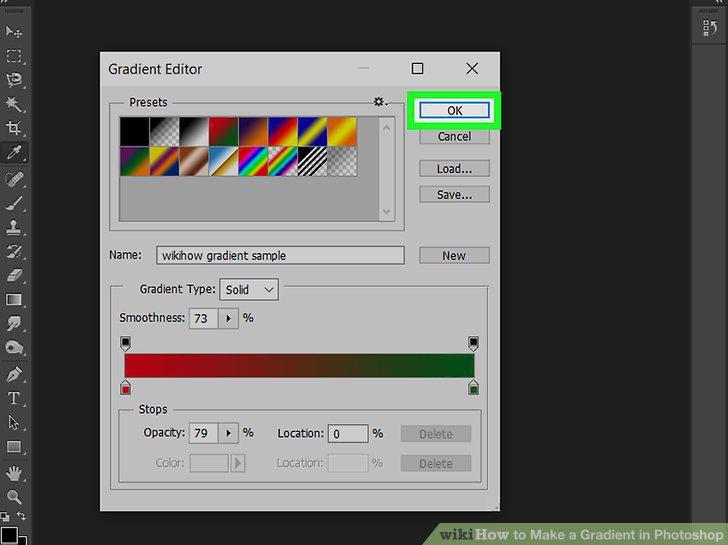Choose the Blue, Yellow, Blue preset
The image size is (728, 545).
[313, 132]
